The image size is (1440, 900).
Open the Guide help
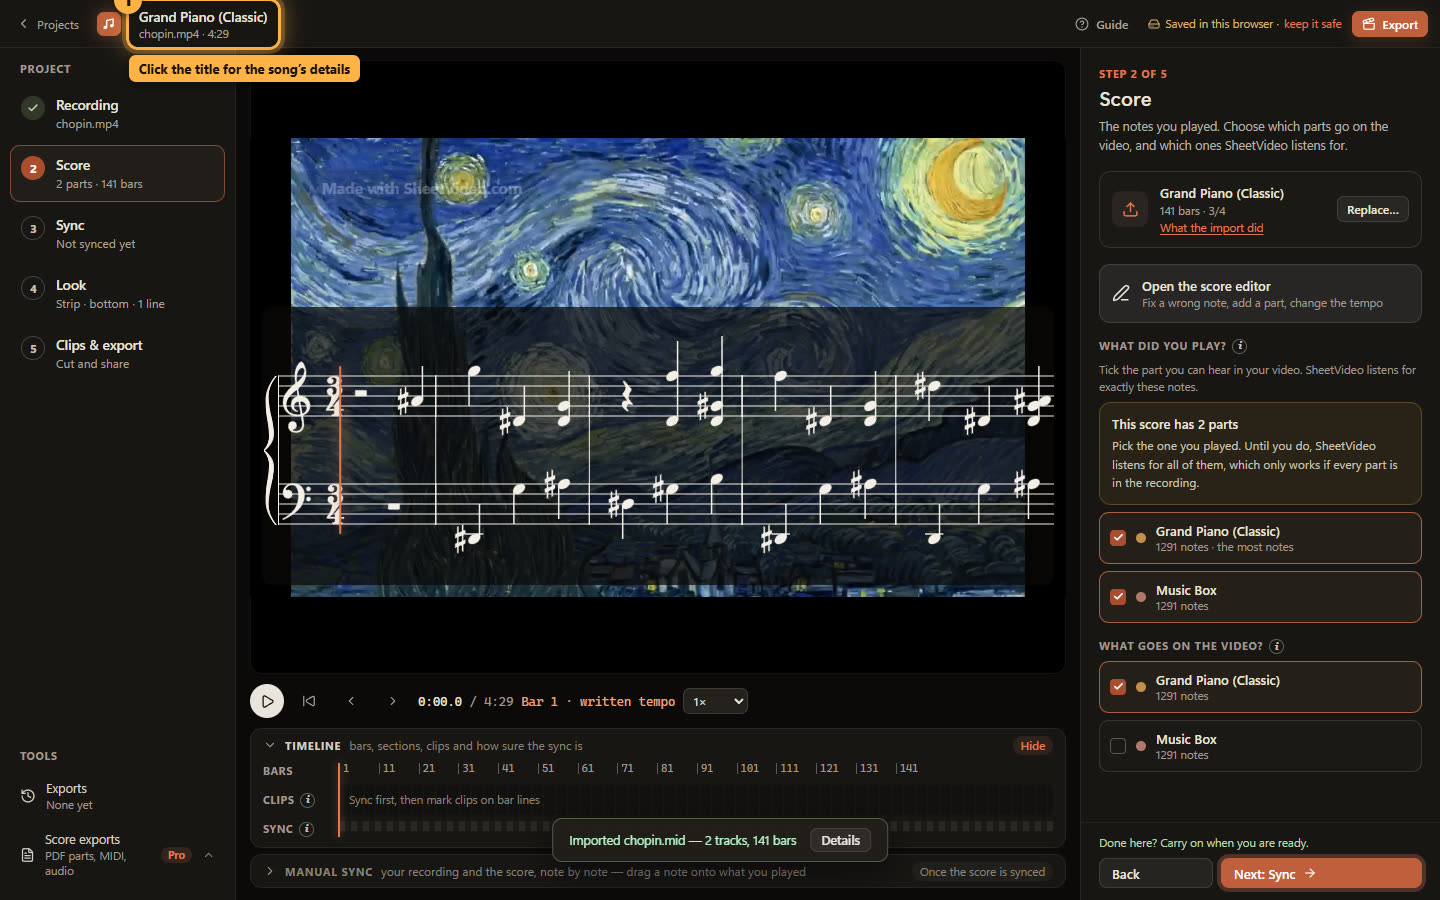1102,24
